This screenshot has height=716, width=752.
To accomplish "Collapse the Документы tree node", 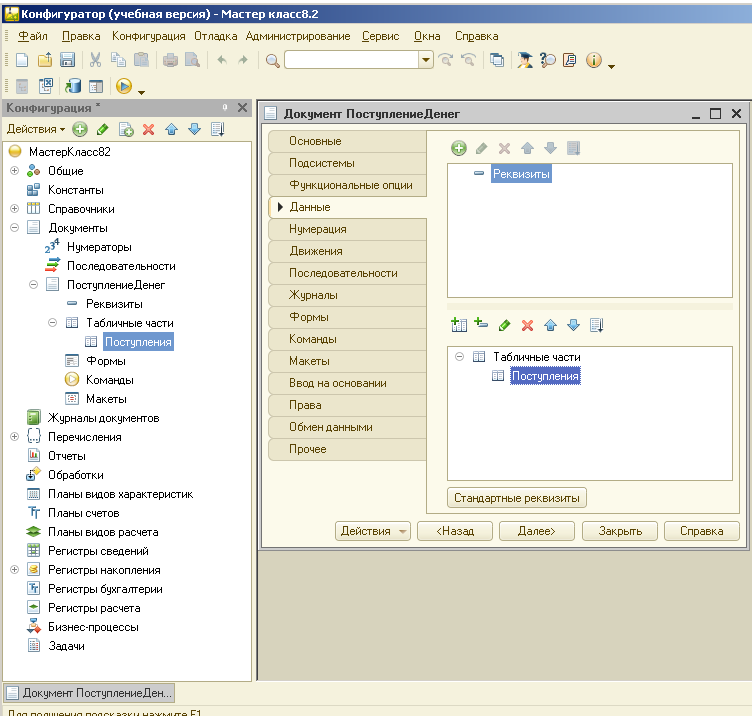I will click(14, 228).
